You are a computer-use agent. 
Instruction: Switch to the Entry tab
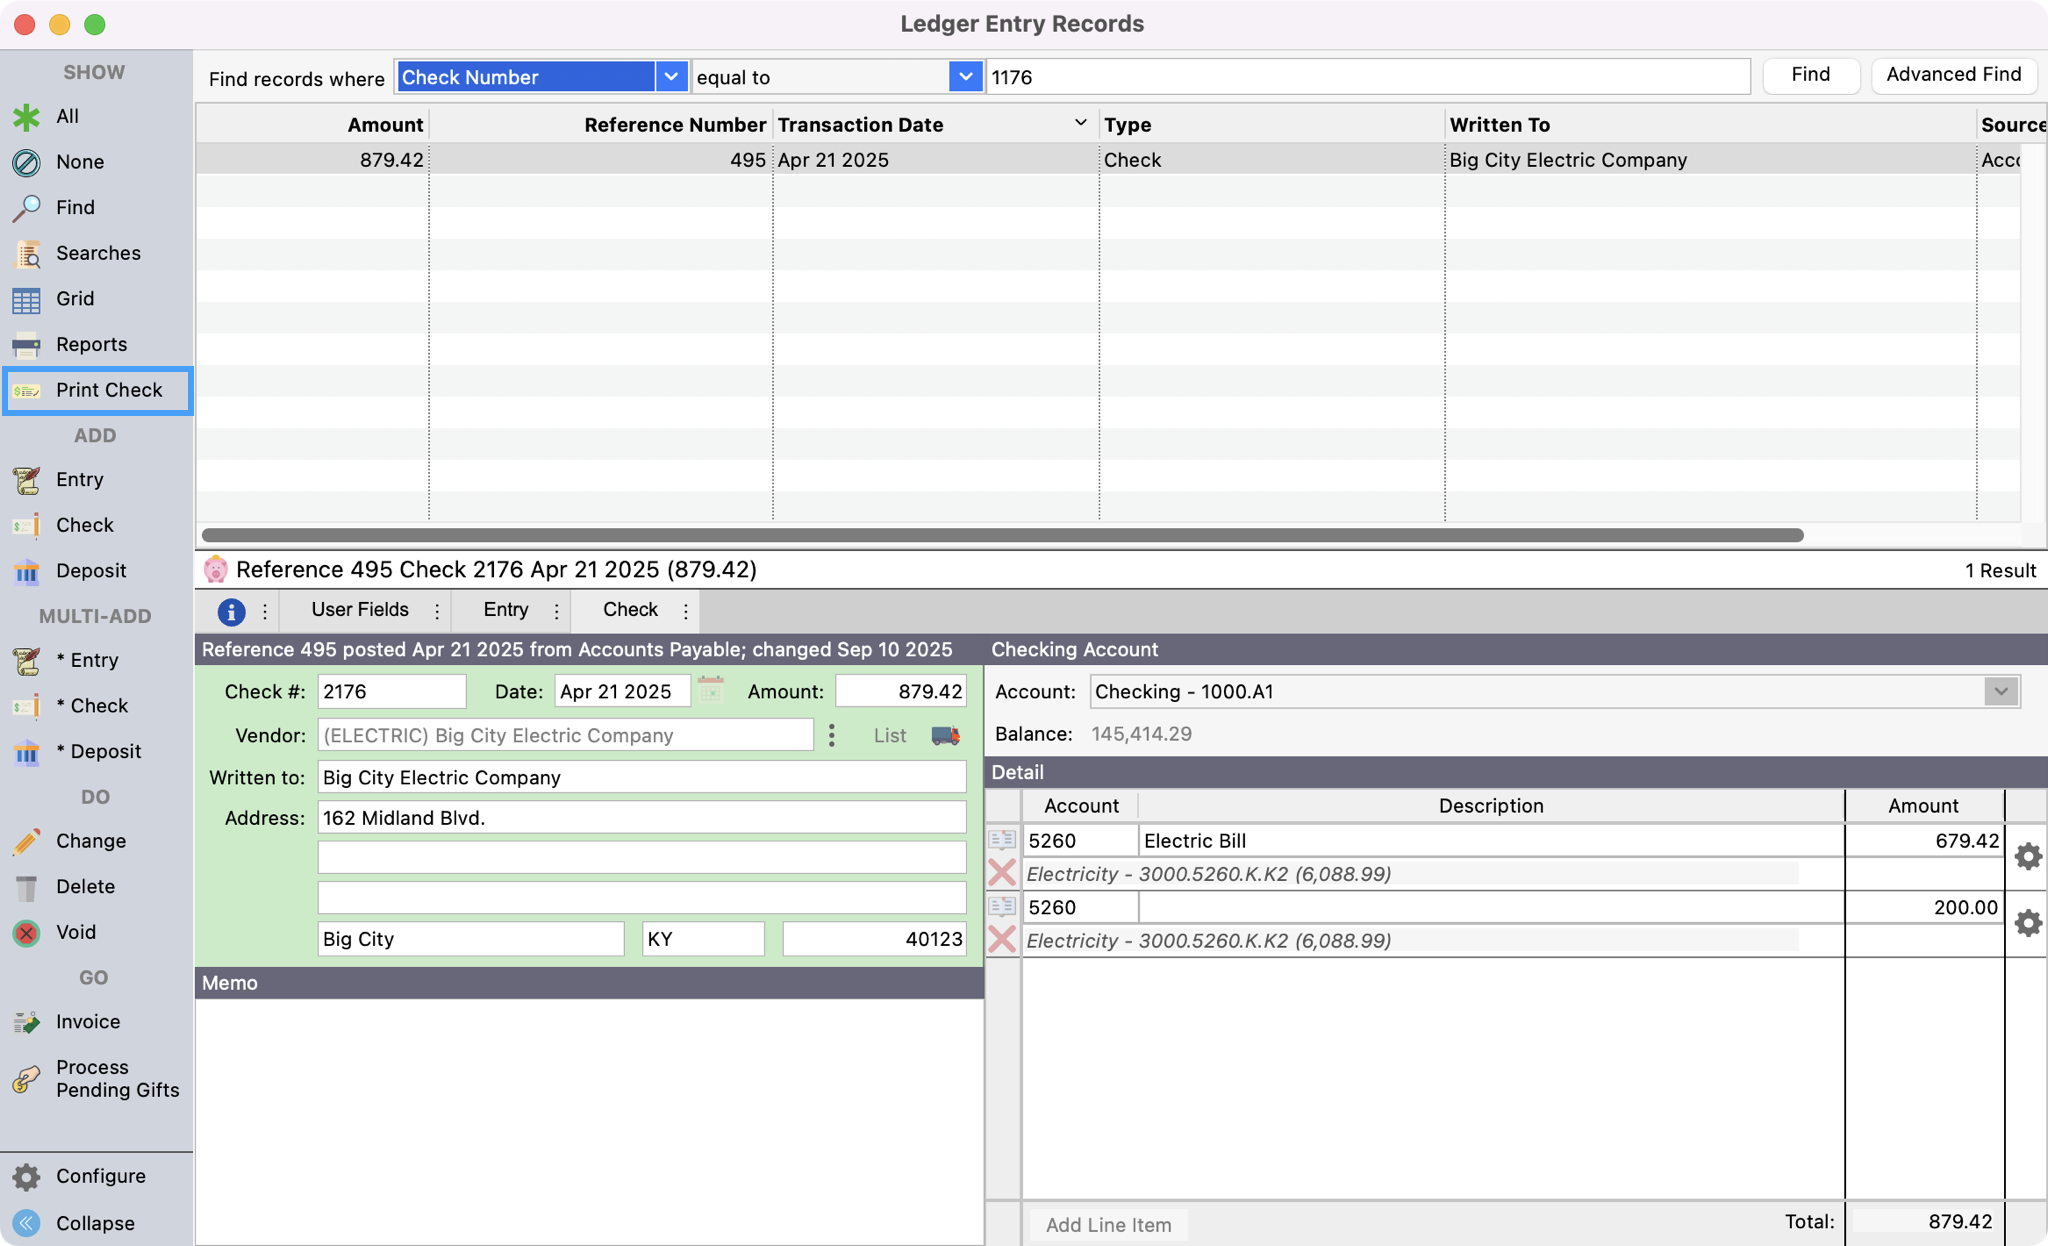[507, 610]
